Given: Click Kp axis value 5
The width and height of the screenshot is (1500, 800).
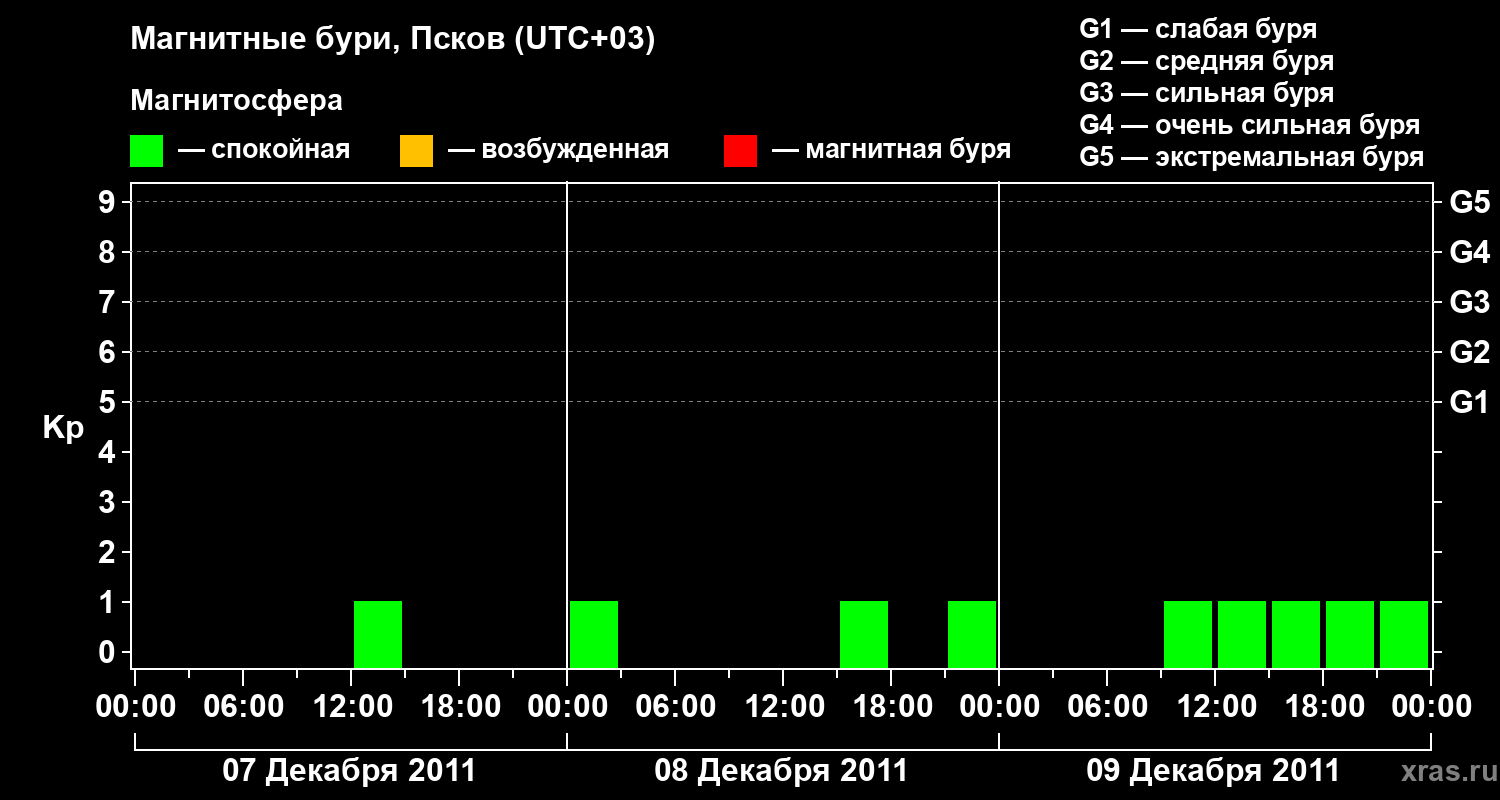Looking at the screenshot, I should pos(108,402).
